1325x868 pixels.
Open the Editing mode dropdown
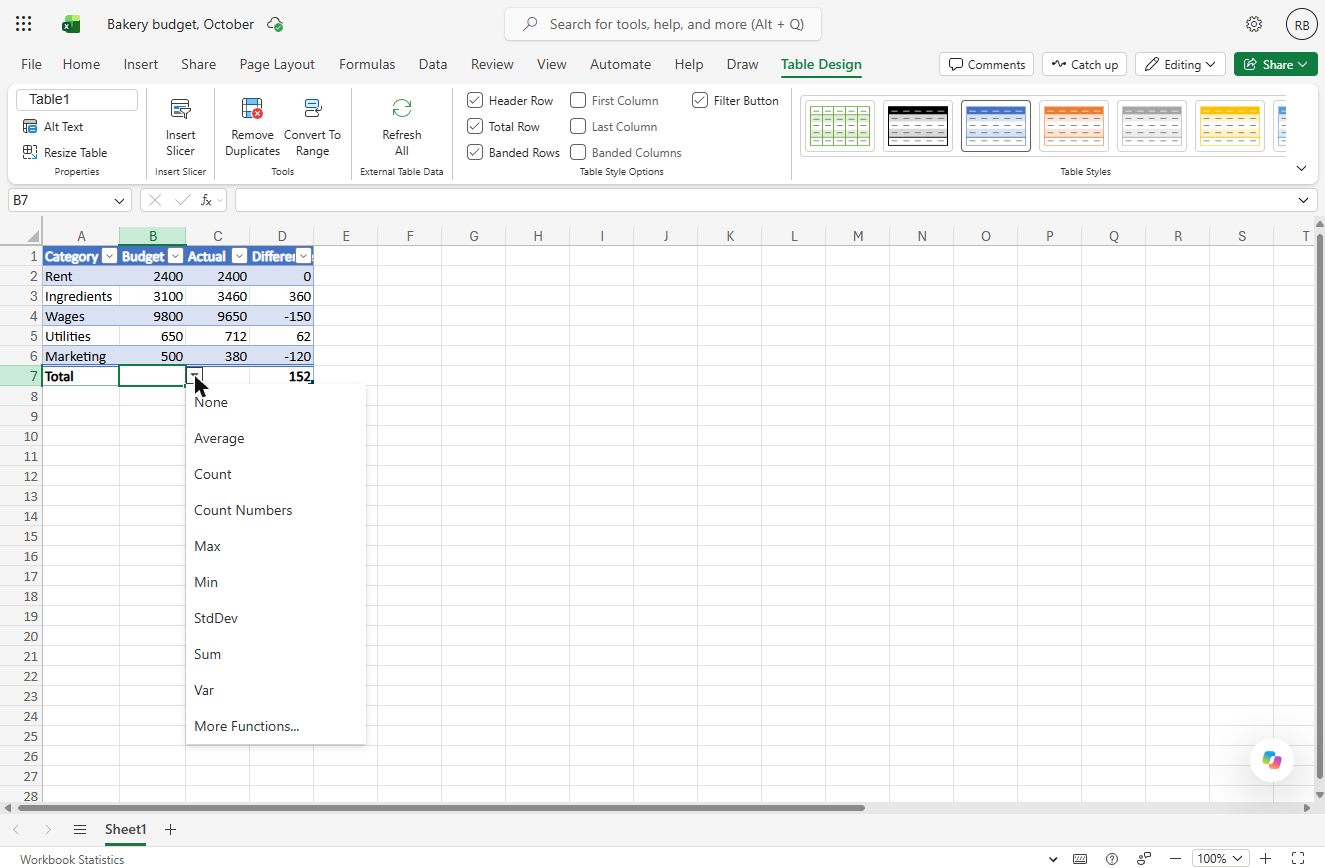1180,64
